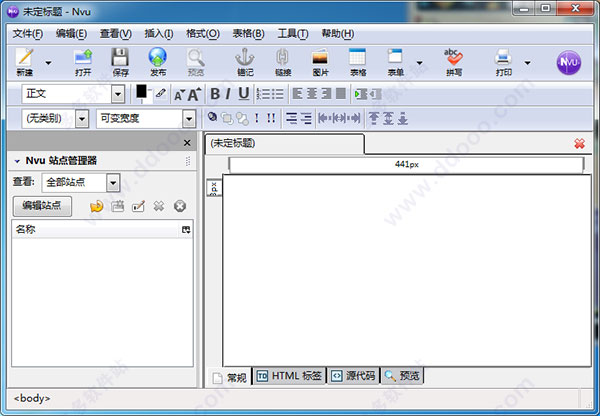Toggle Underline formatting
The height and width of the screenshot is (416, 600).
click(x=244, y=94)
